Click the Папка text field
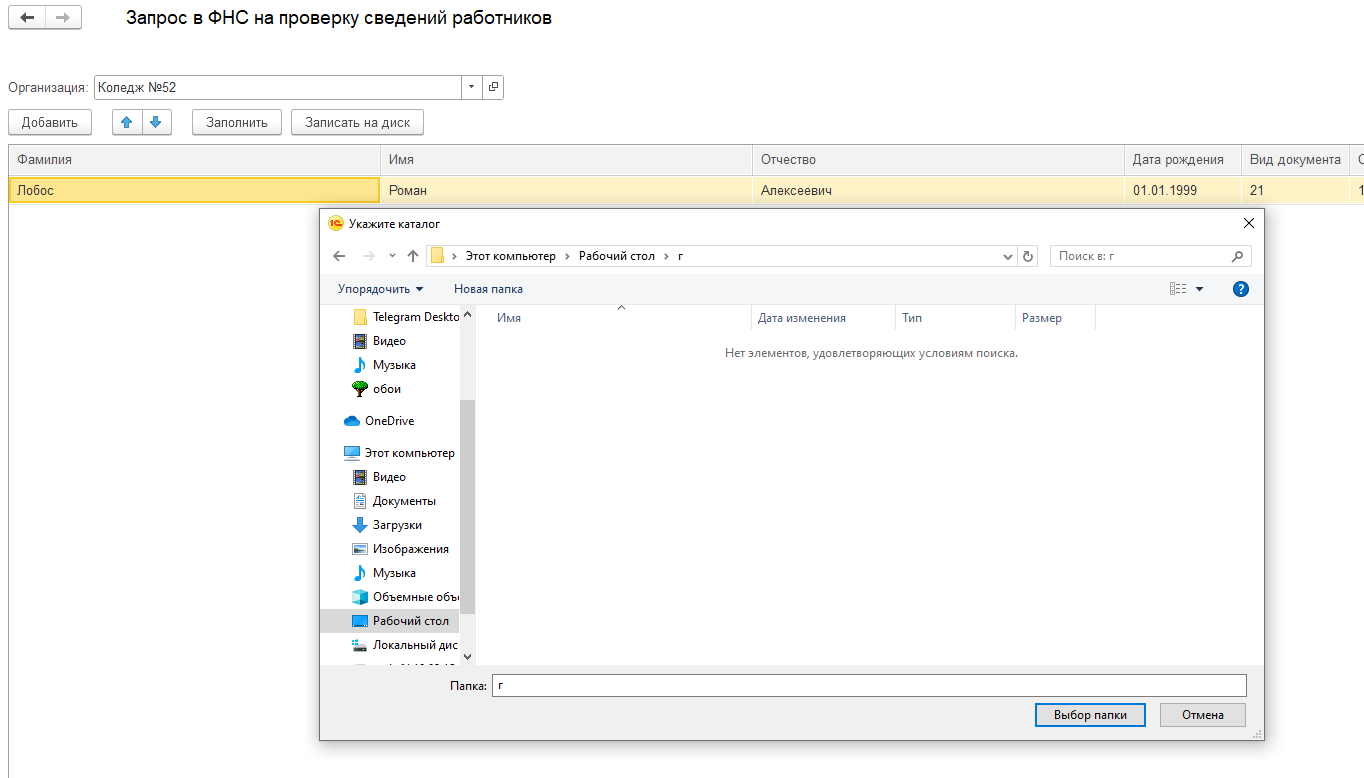 (869, 685)
